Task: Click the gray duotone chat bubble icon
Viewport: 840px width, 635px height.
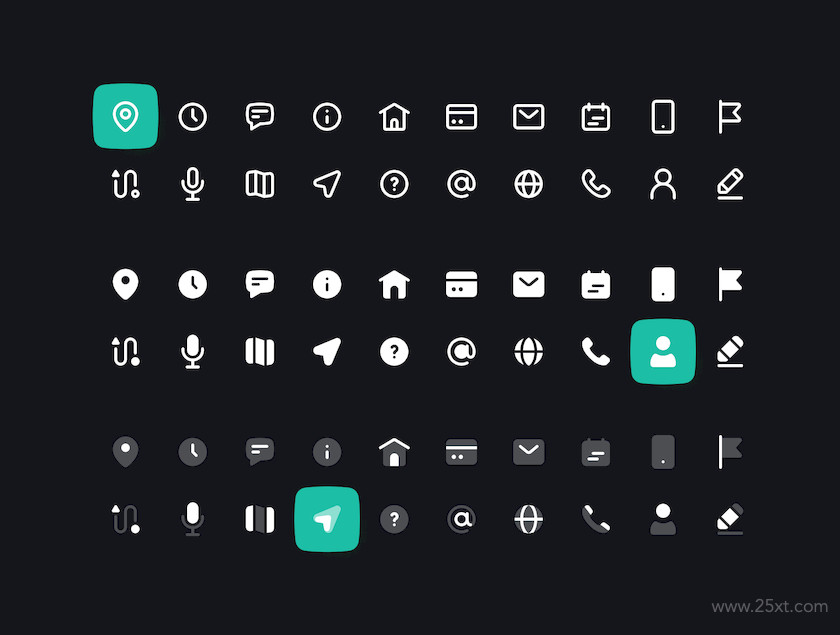Action: (260, 452)
